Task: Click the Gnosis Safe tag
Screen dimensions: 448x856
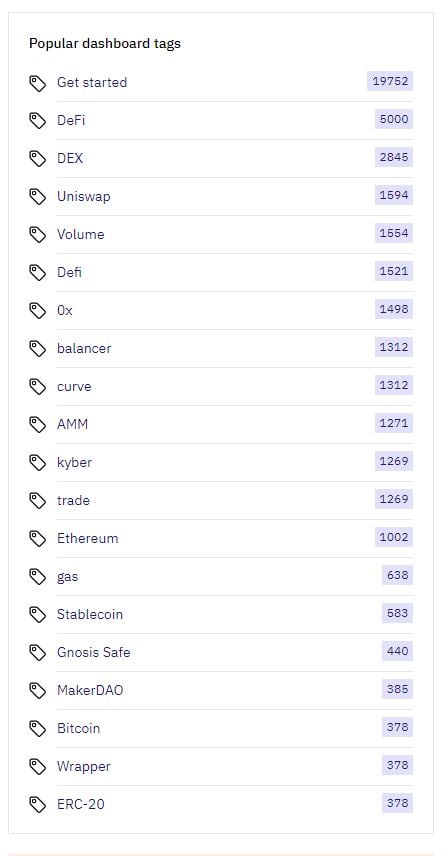Action: [x=93, y=652]
